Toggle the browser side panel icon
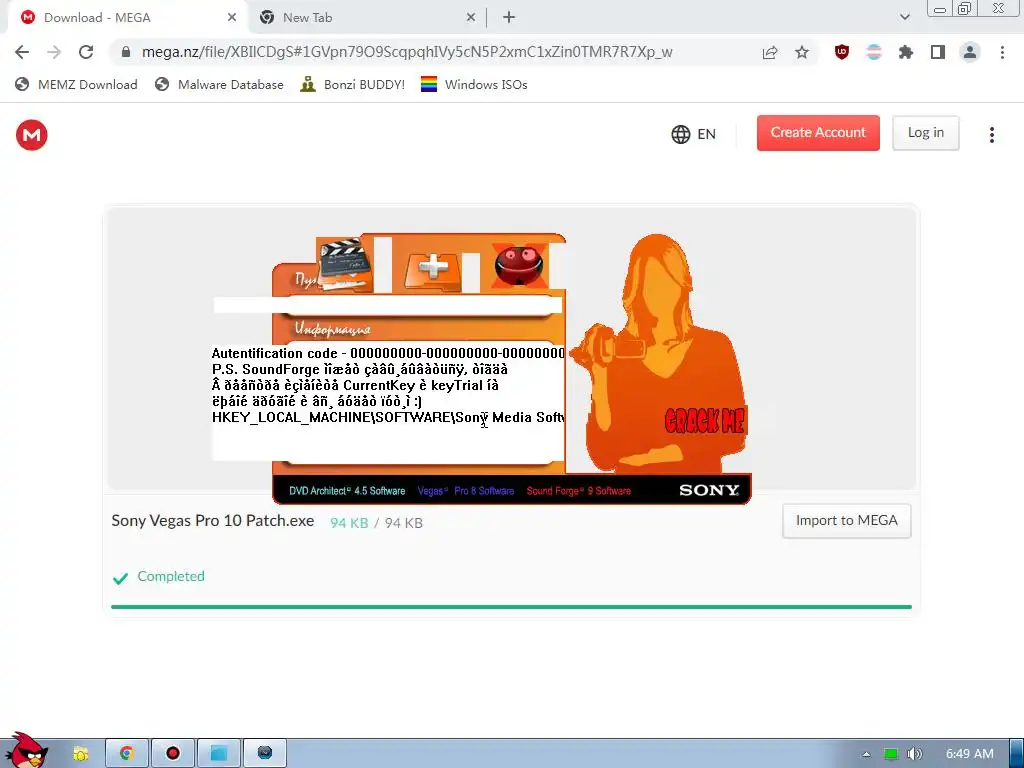 point(938,52)
